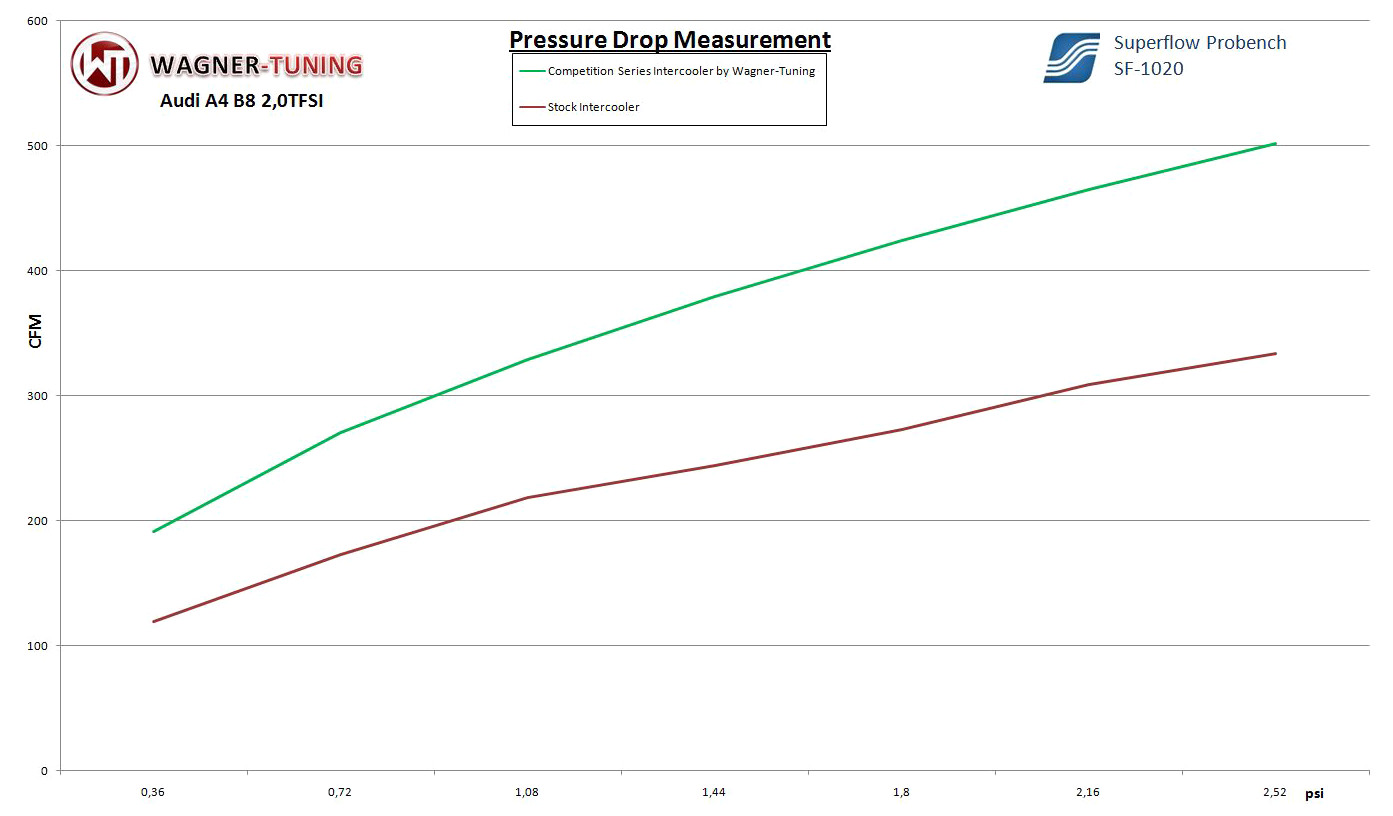1393x816 pixels.
Task: Select the 'Competition Series Intercooler by Wagner-Tuning' legend entry
Action: [667, 71]
